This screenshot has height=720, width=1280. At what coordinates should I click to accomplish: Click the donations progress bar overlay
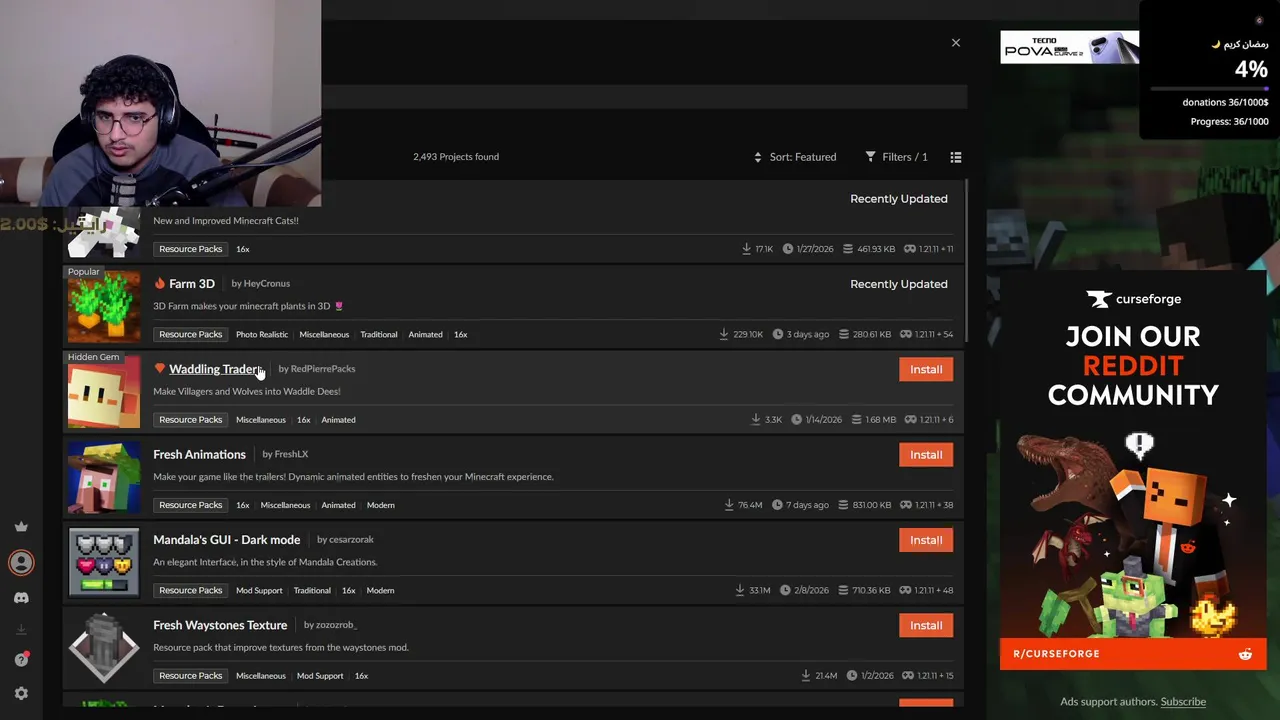[x=1209, y=89]
